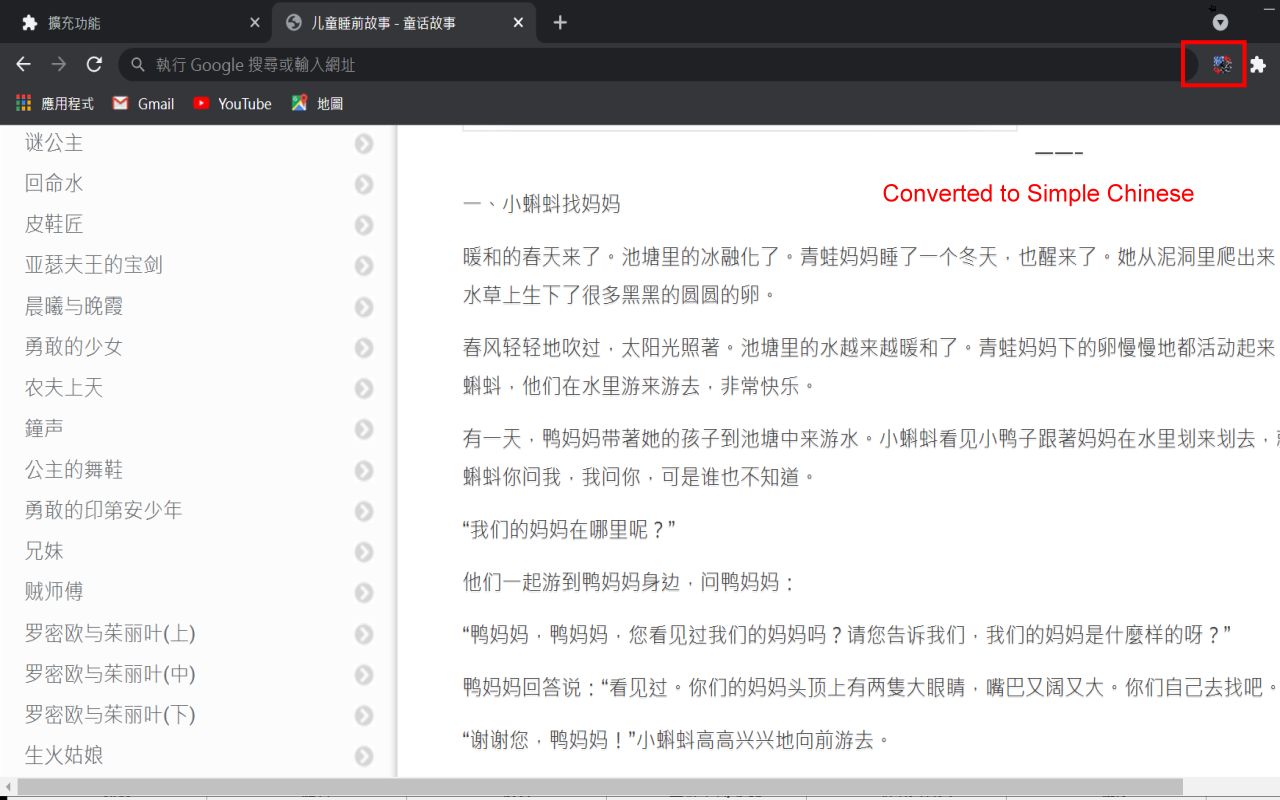Image resolution: width=1280 pixels, height=800 pixels.
Task: Open 罗密欧与茱丽叶(上) story
Action: [x=108, y=633]
